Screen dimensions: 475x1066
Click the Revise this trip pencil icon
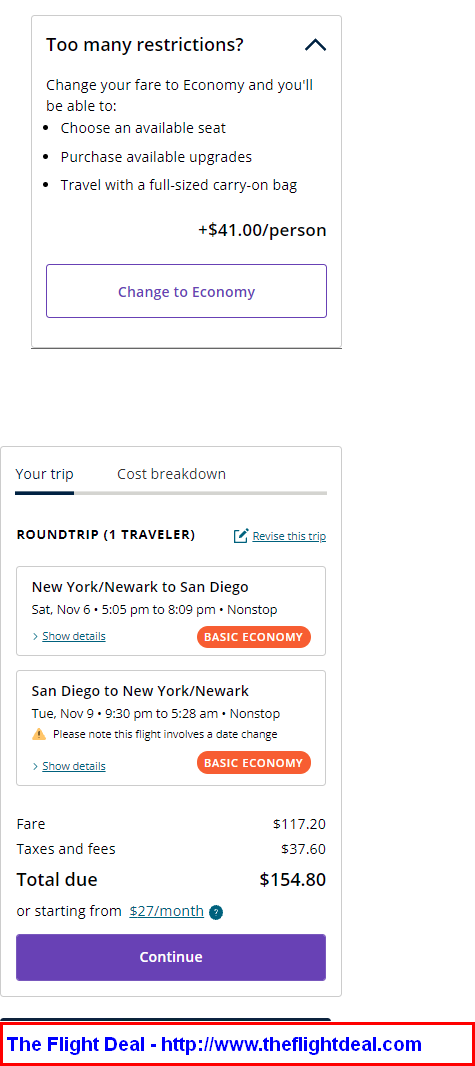(241, 536)
